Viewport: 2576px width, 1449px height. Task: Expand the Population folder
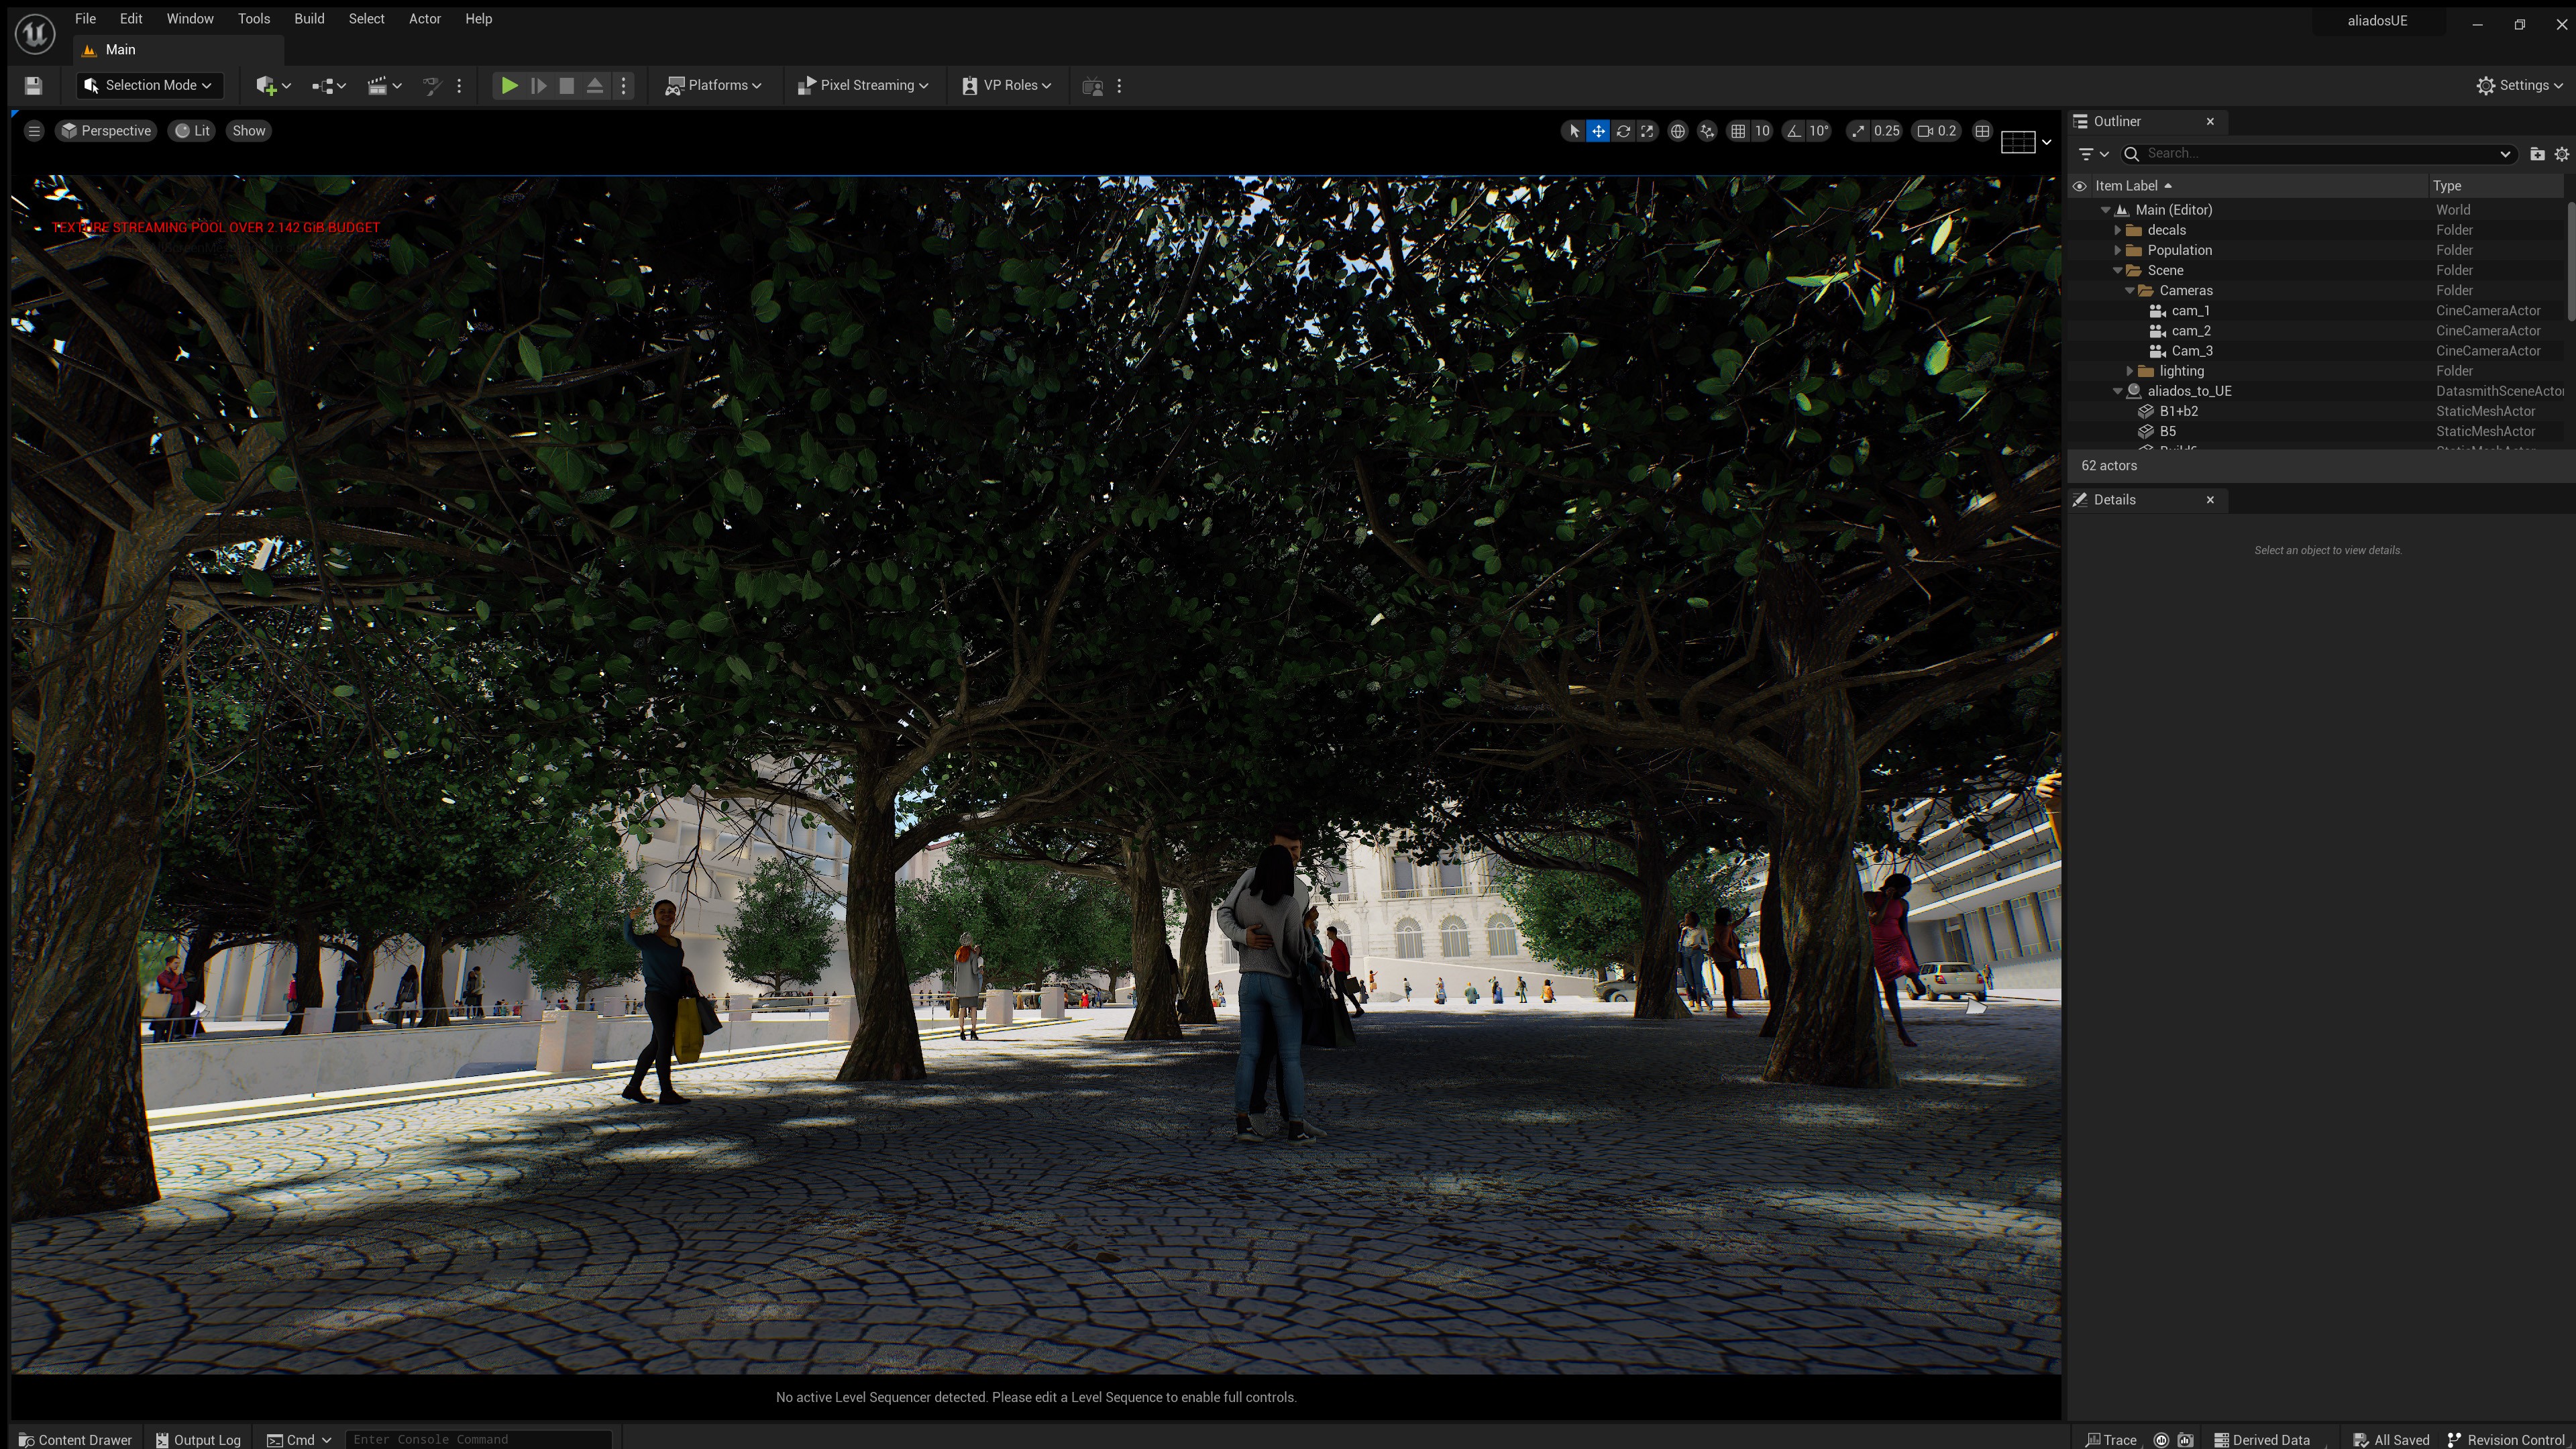pos(2117,250)
